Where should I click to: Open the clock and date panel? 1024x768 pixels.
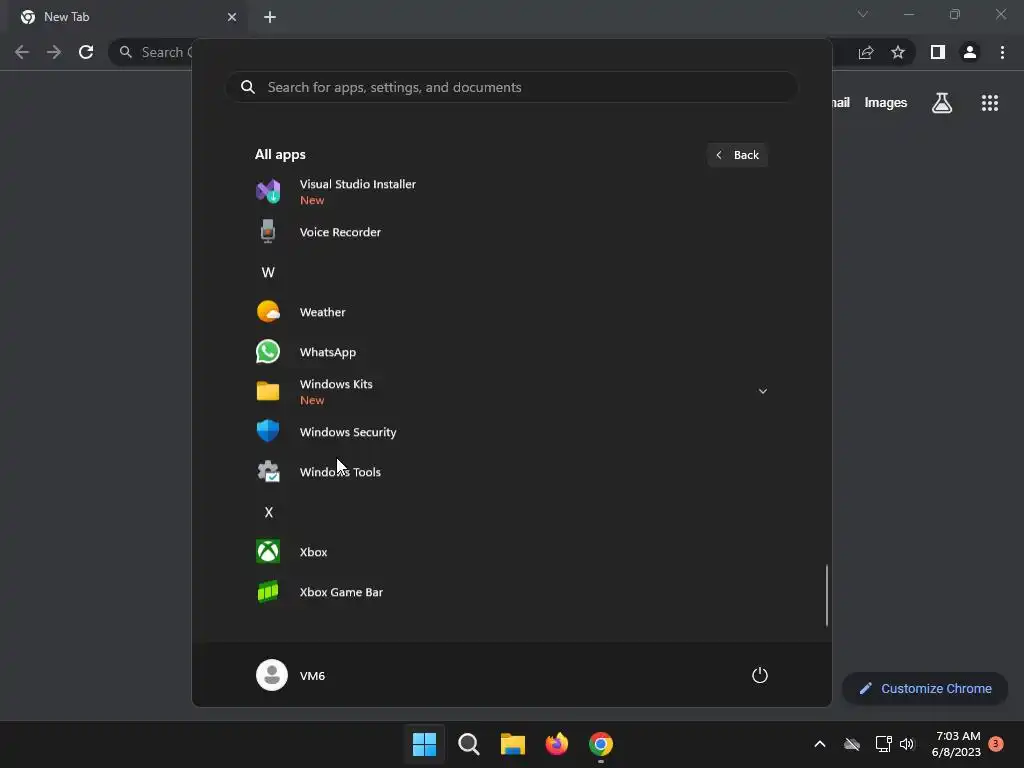[957, 744]
